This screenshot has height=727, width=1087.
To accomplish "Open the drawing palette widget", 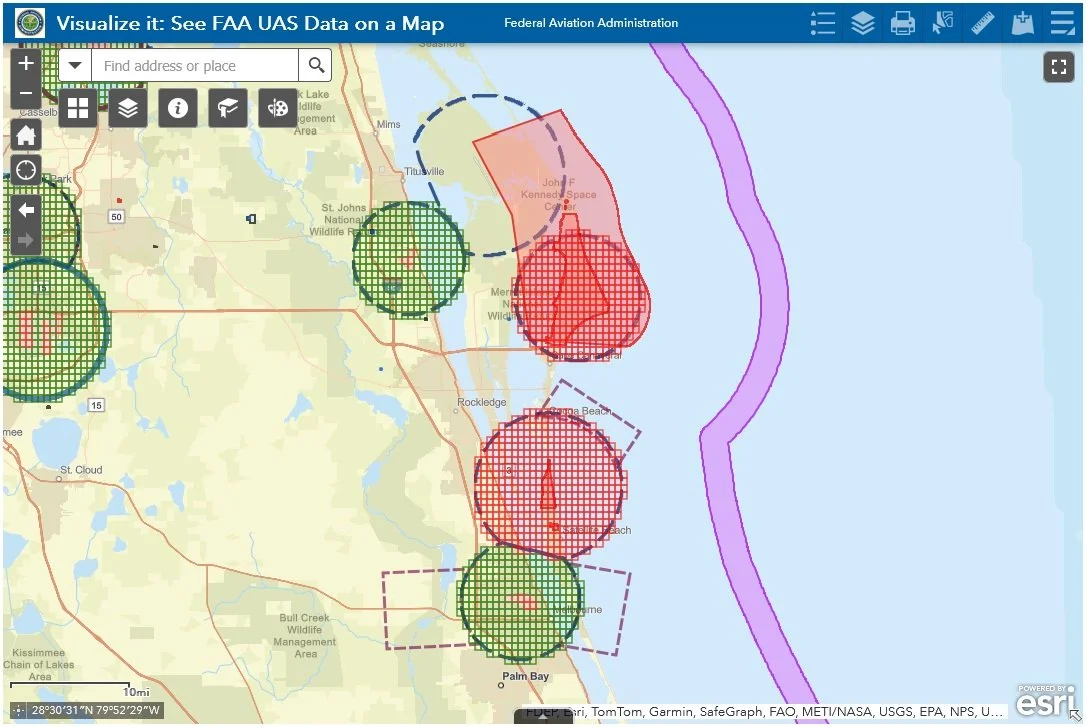I will click(x=277, y=108).
